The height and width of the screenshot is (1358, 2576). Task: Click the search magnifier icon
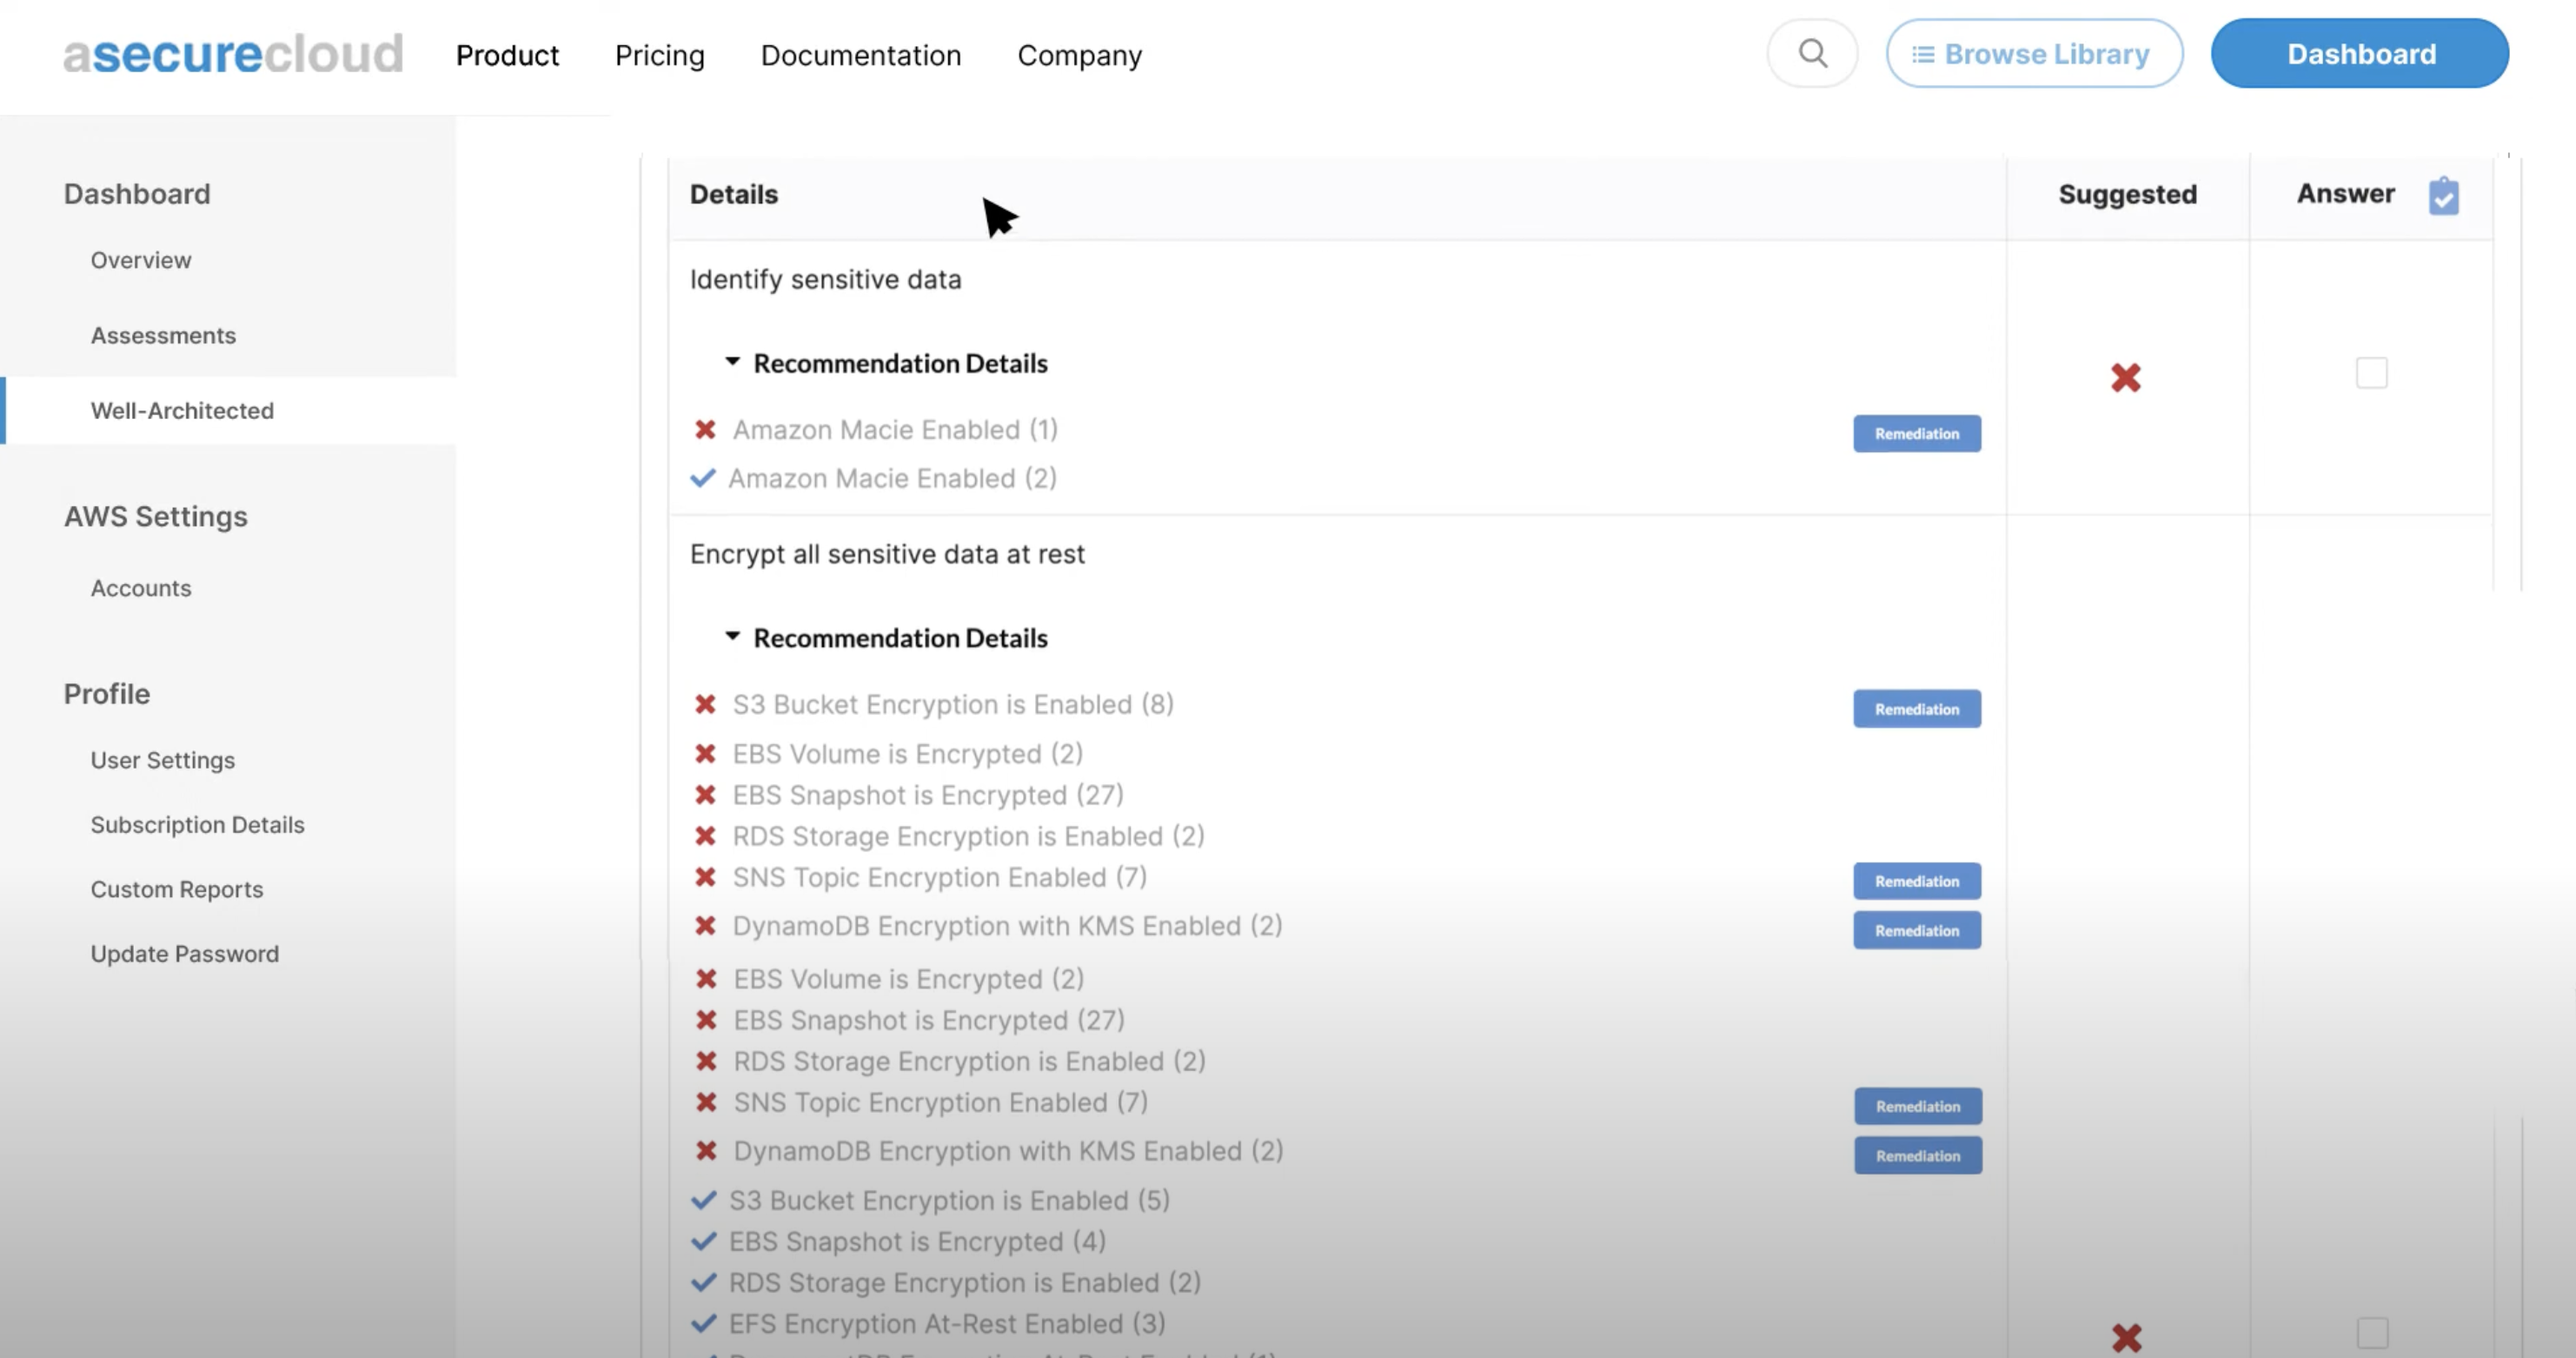pyautogui.click(x=1812, y=53)
